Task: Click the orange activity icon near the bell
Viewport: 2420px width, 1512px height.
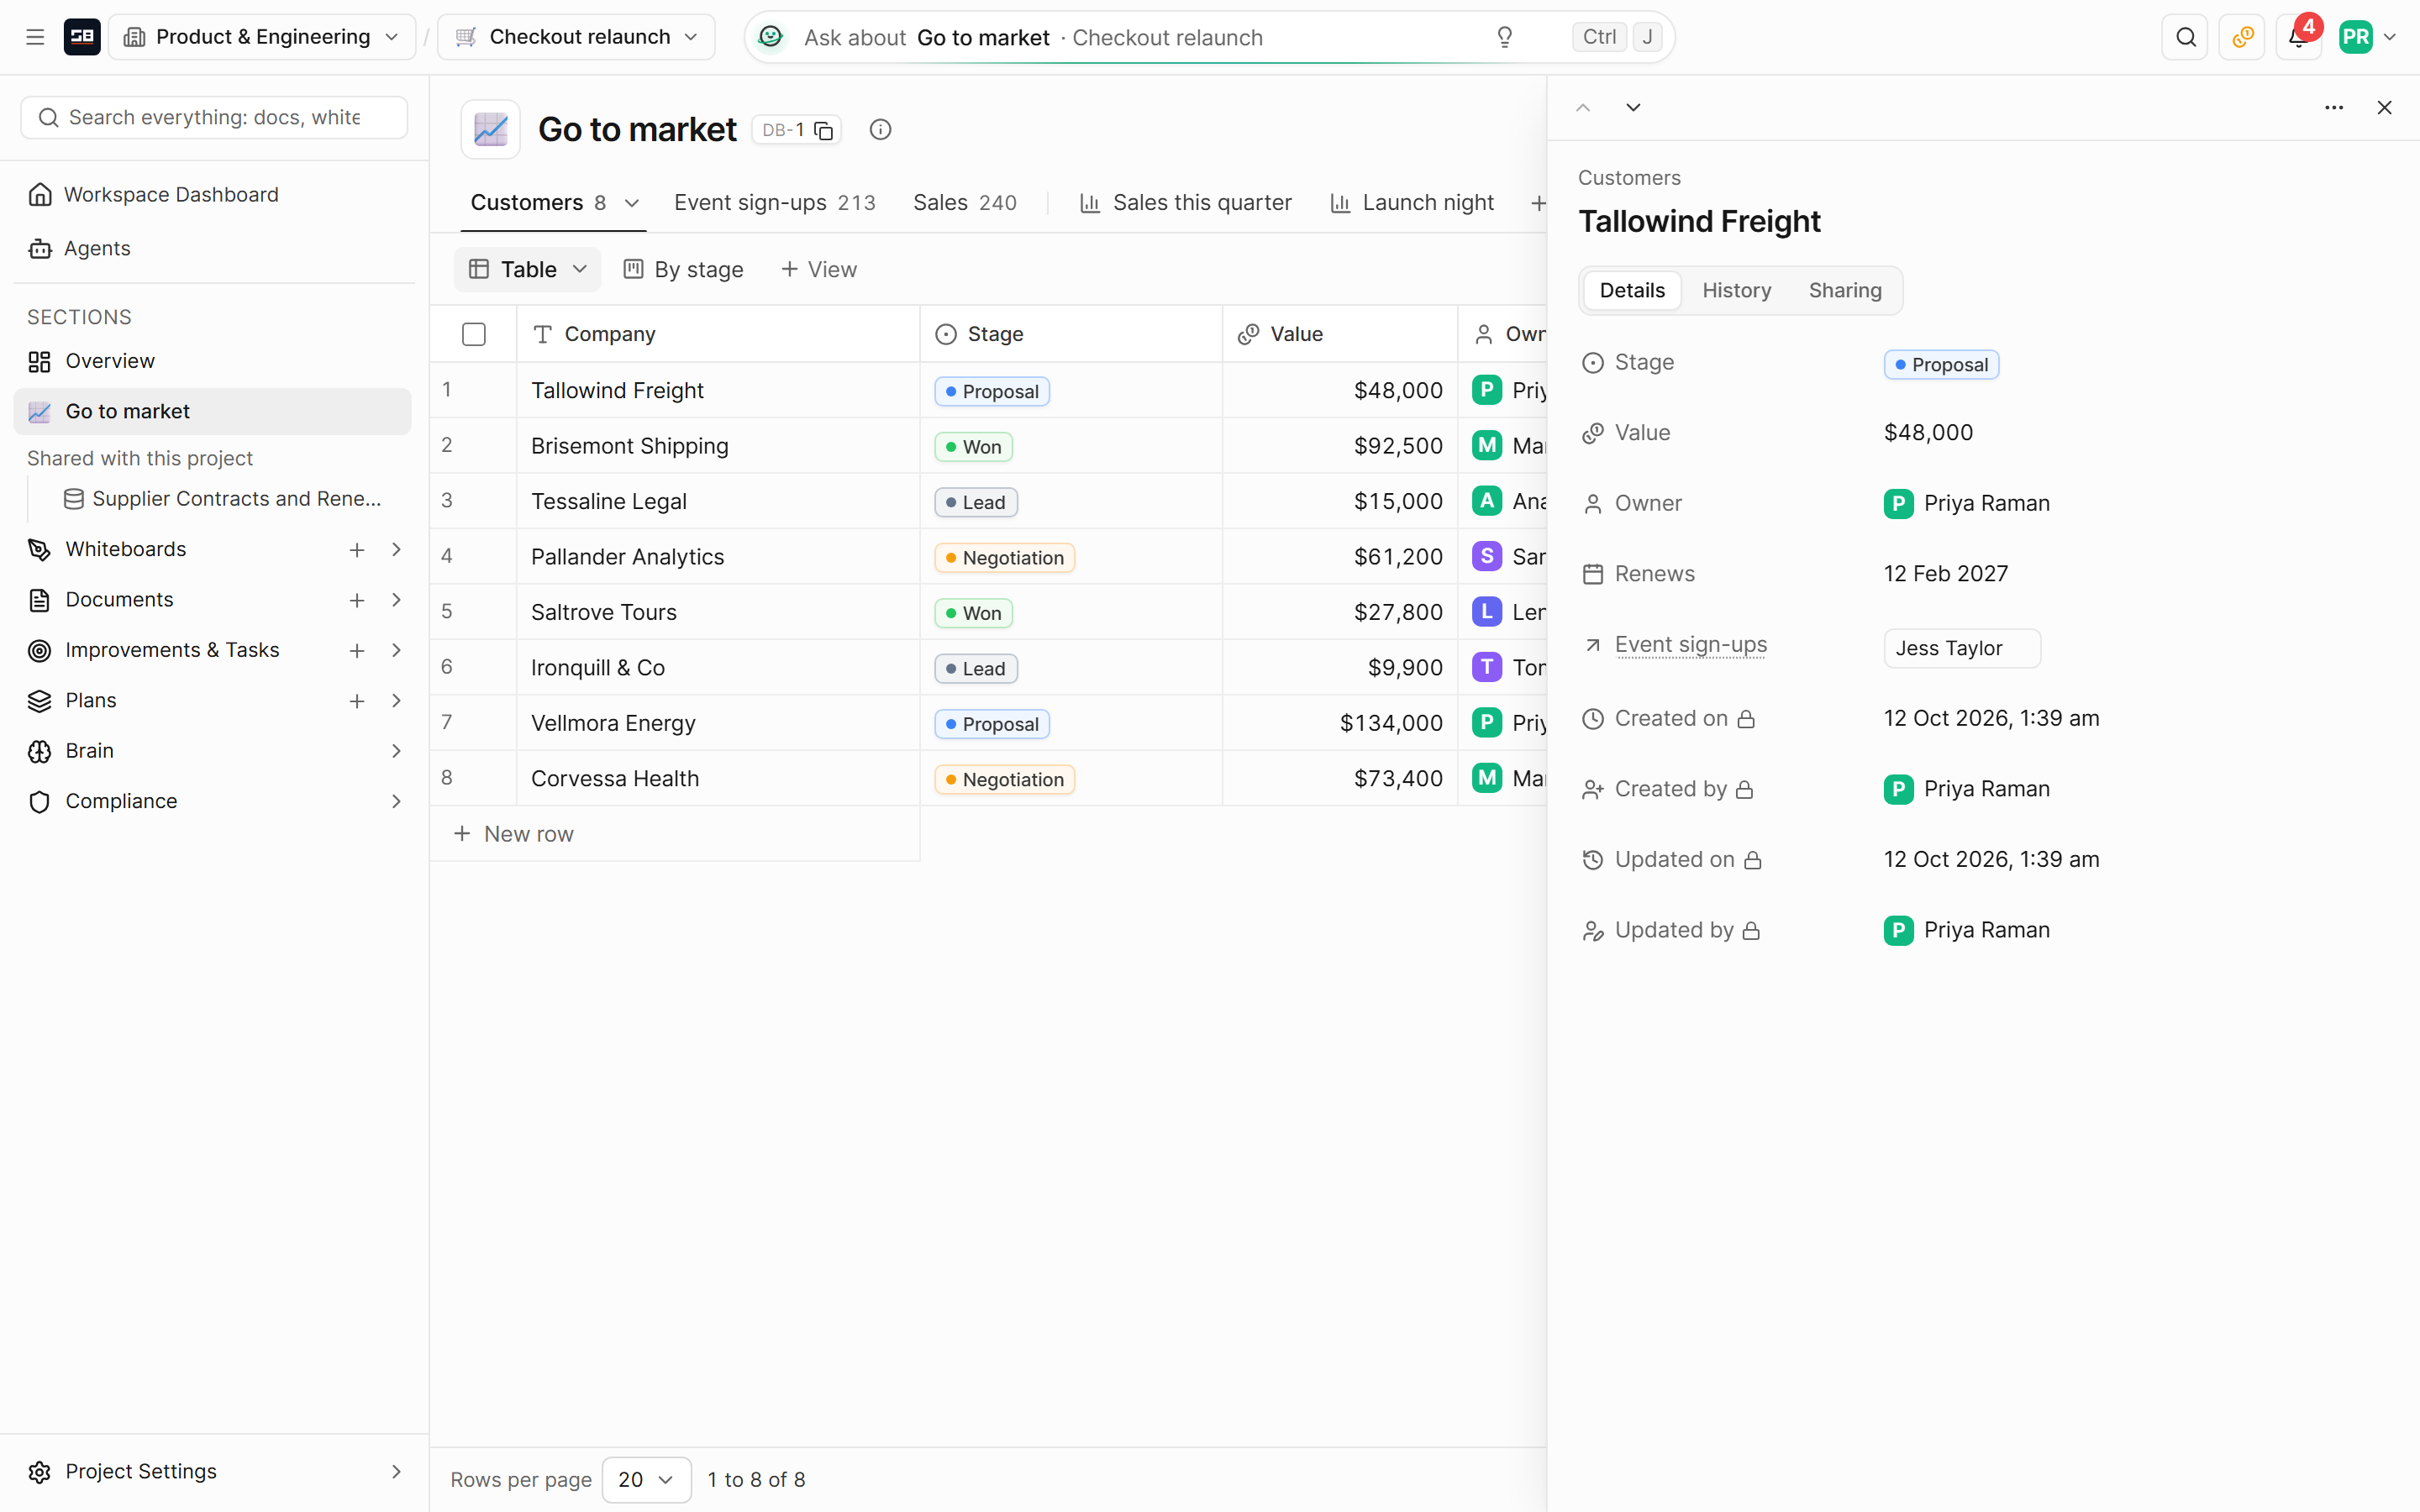Action: coord(2242,37)
